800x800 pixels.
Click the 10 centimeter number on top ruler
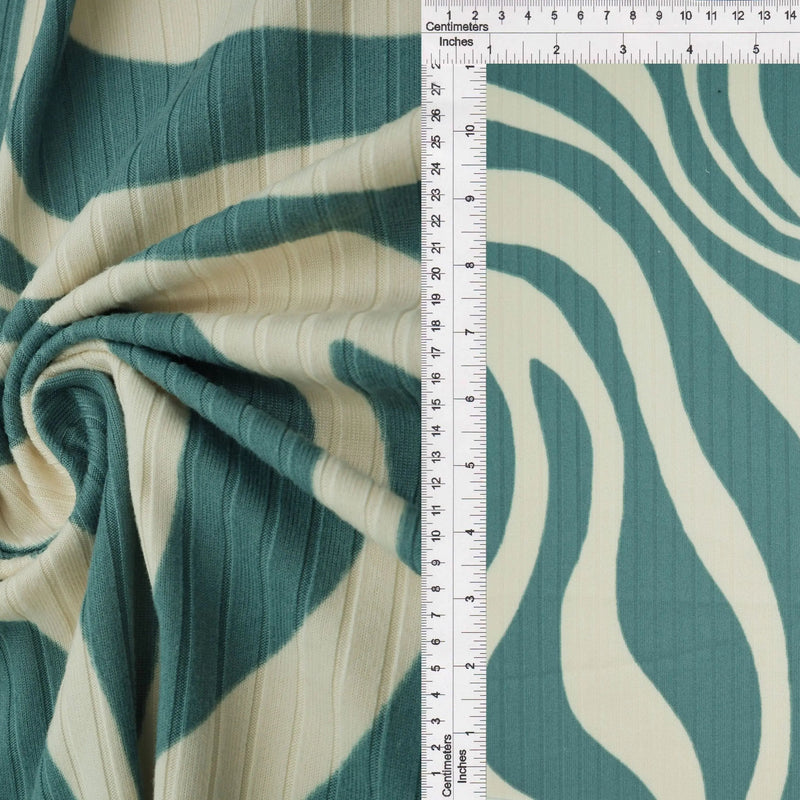(685, 16)
